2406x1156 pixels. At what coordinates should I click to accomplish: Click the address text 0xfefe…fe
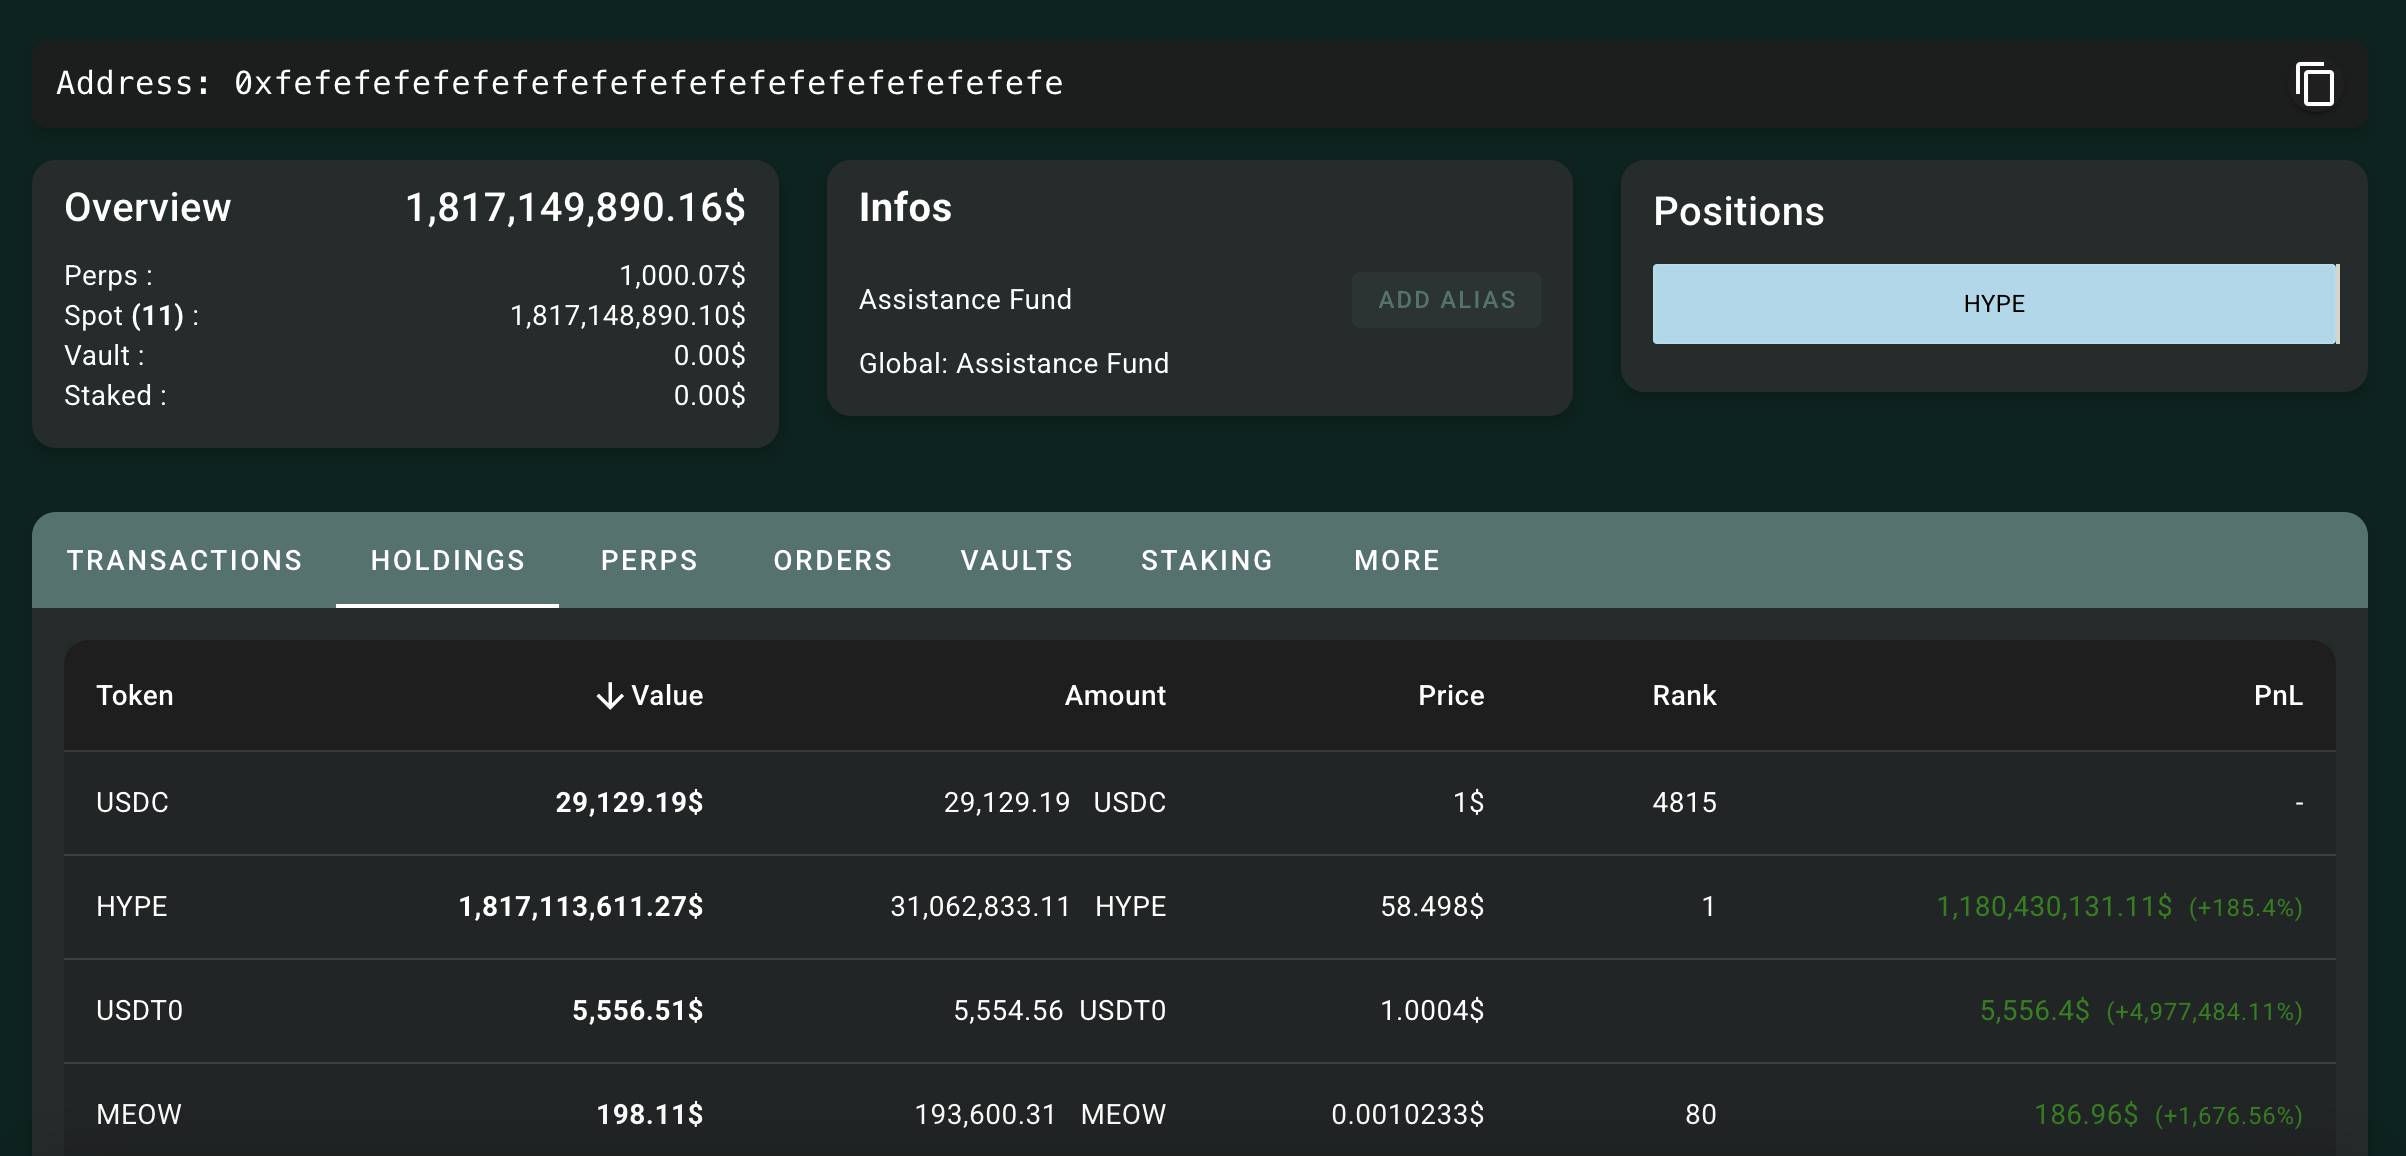(649, 83)
